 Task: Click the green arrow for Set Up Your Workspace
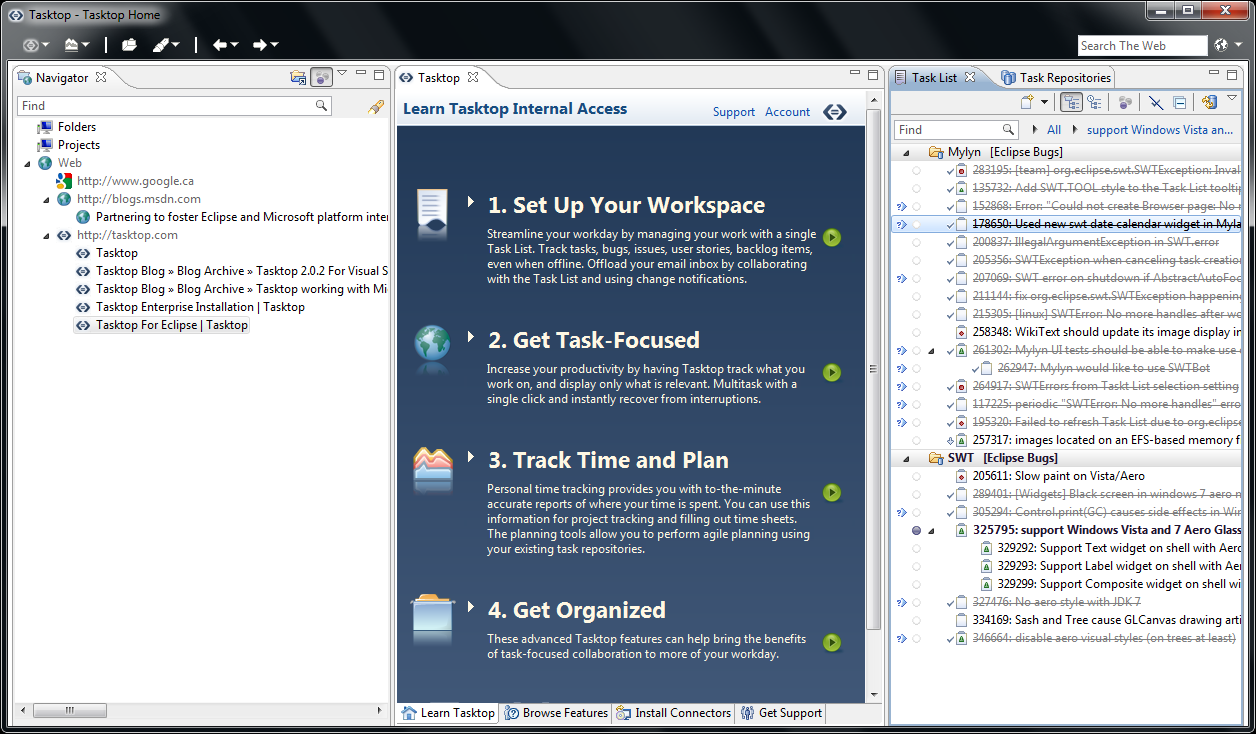point(832,237)
